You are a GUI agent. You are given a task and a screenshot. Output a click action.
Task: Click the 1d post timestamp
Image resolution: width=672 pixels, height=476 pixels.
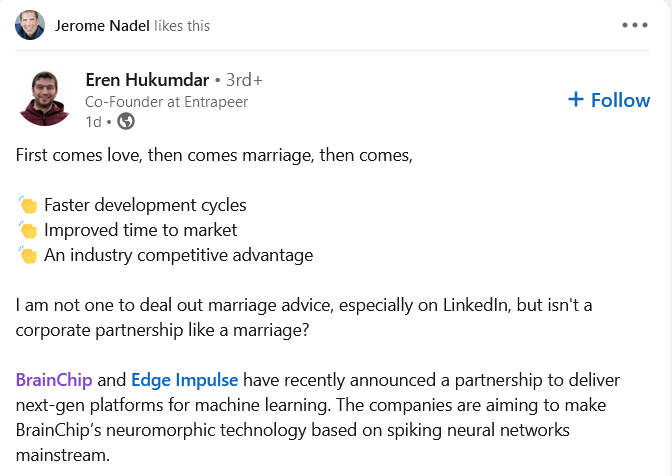tap(93, 122)
